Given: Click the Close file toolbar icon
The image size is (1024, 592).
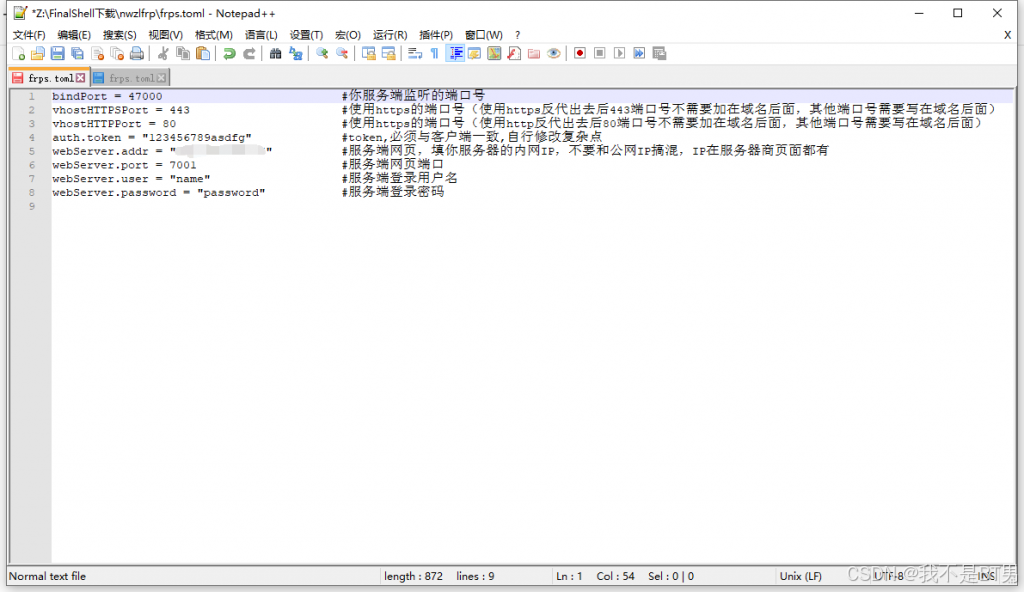Looking at the screenshot, I should pos(97,54).
